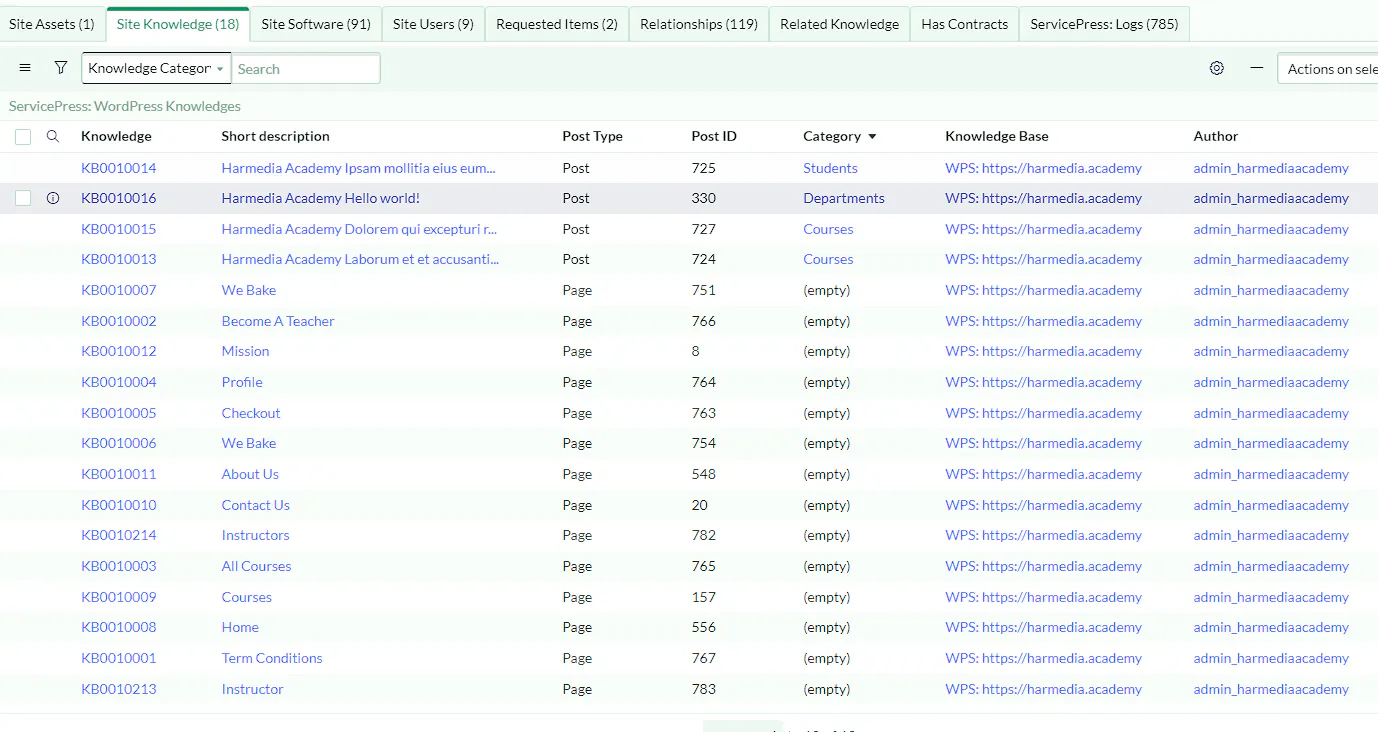1378x732 pixels.
Task: Click Post ID value 783
Action: 704,689
